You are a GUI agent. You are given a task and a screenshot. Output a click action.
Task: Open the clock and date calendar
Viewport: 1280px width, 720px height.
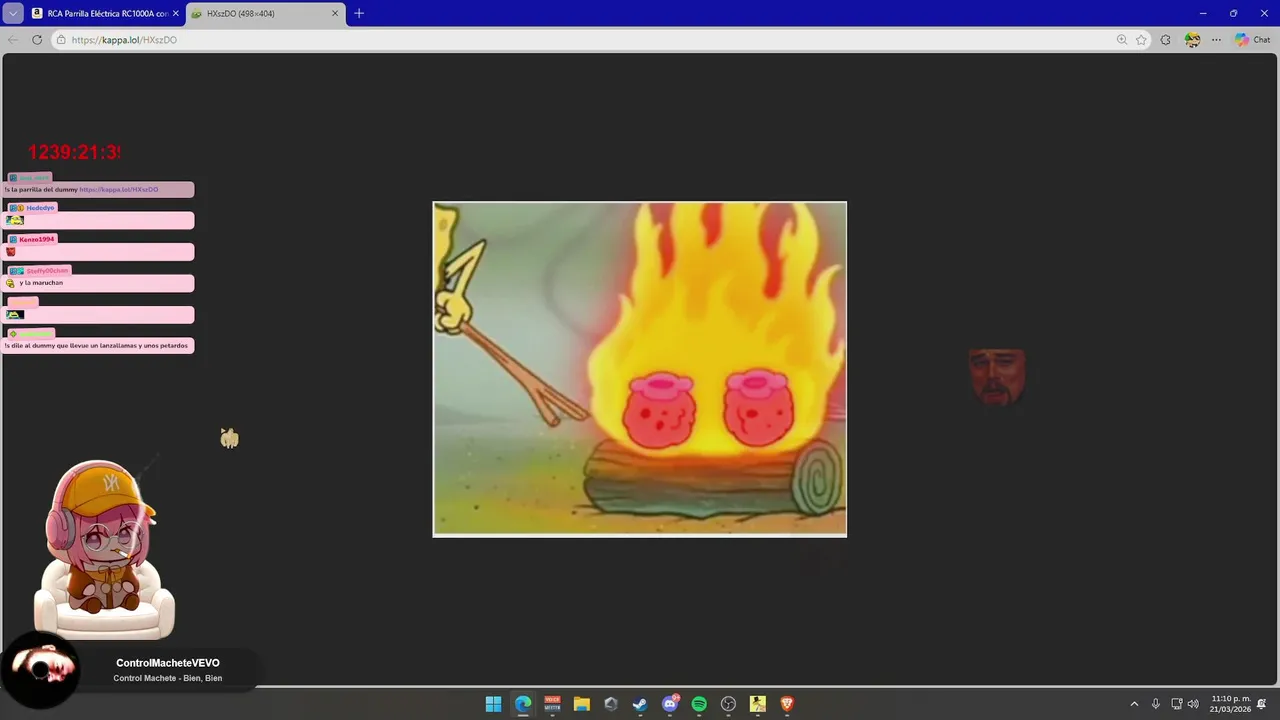[1230, 704]
